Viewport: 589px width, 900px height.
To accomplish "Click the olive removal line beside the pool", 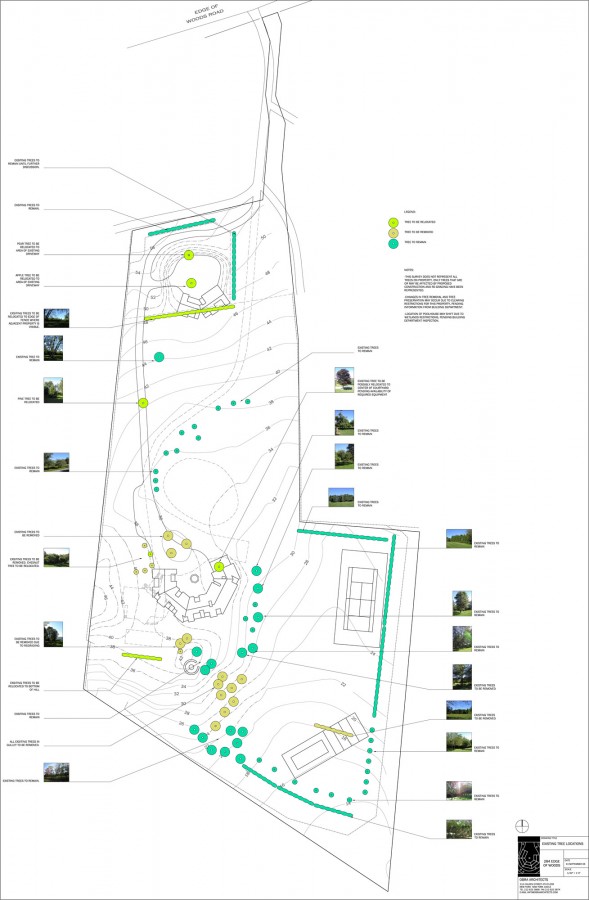I will tap(333, 730).
